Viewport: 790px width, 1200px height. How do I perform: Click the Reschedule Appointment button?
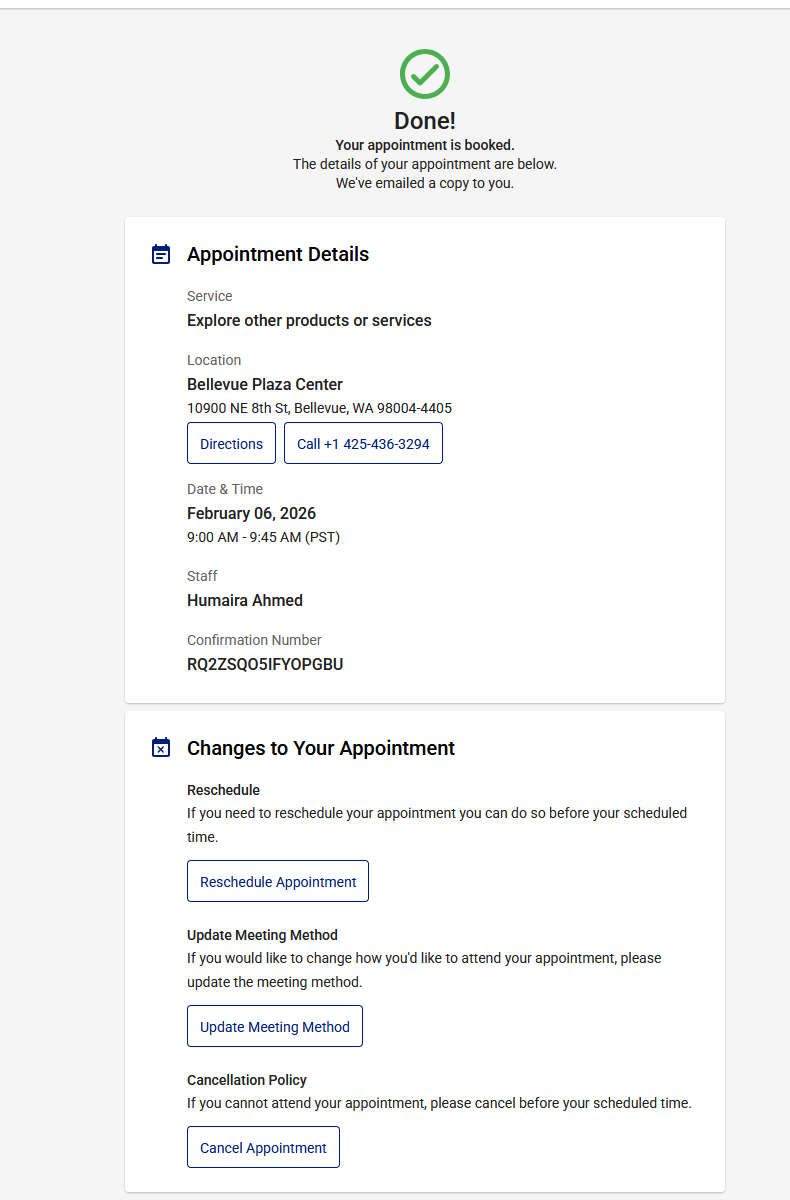coord(278,881)
